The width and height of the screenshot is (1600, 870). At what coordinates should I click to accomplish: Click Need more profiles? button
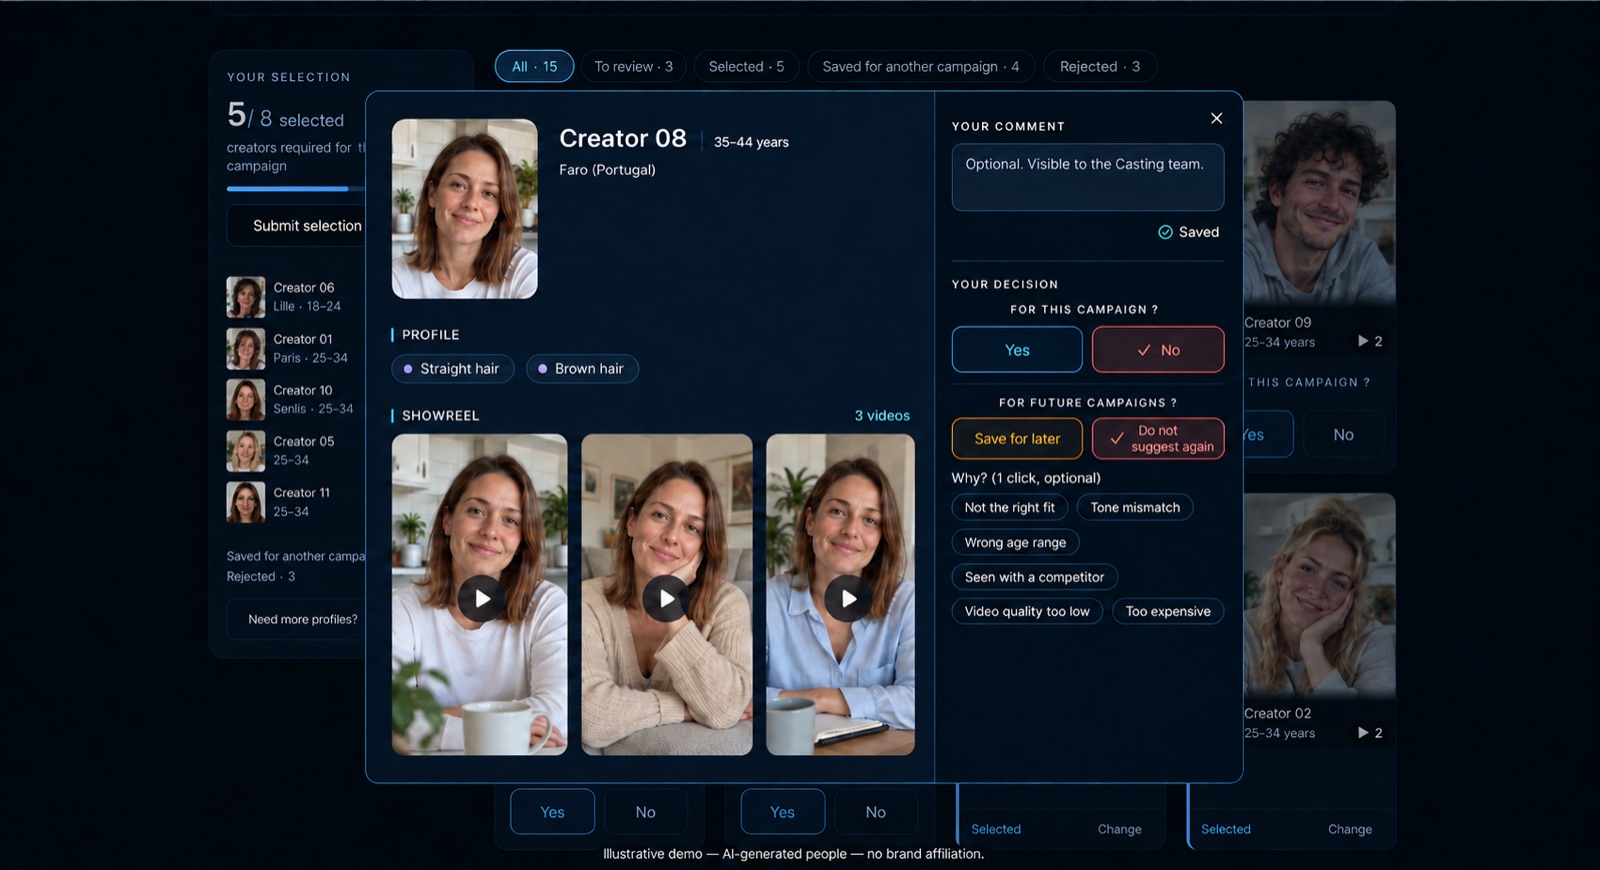coord(297,619)
